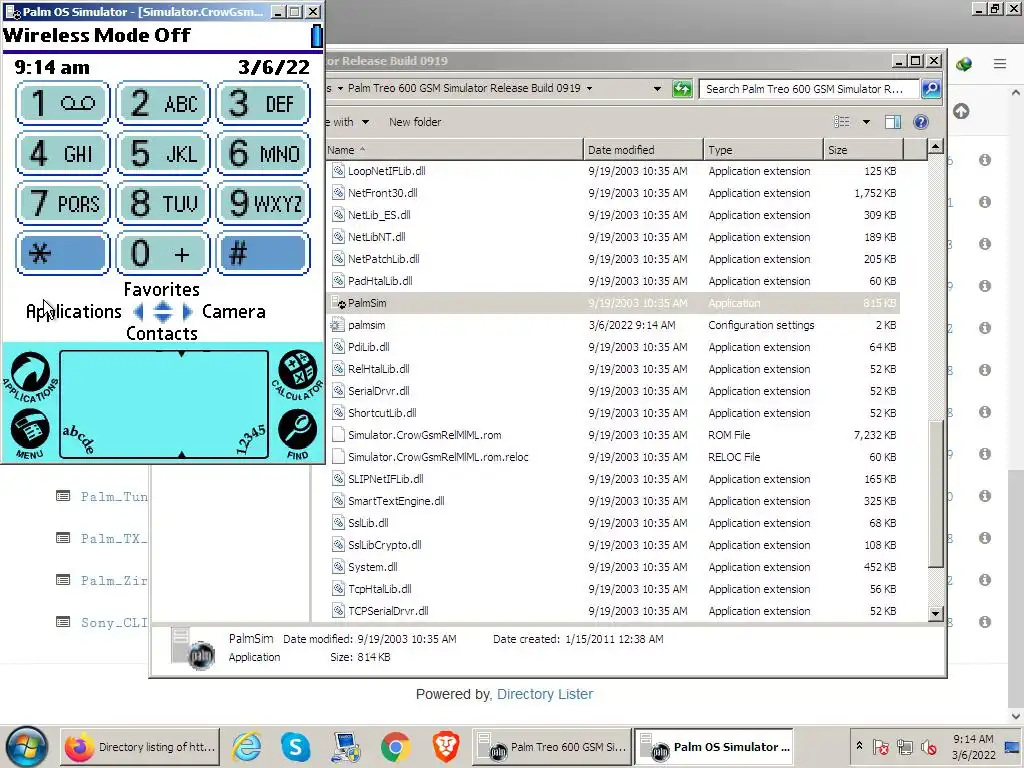Select SmartTextEngine.dll in the file list
The image size is (1024, 768).
(613, 501)
